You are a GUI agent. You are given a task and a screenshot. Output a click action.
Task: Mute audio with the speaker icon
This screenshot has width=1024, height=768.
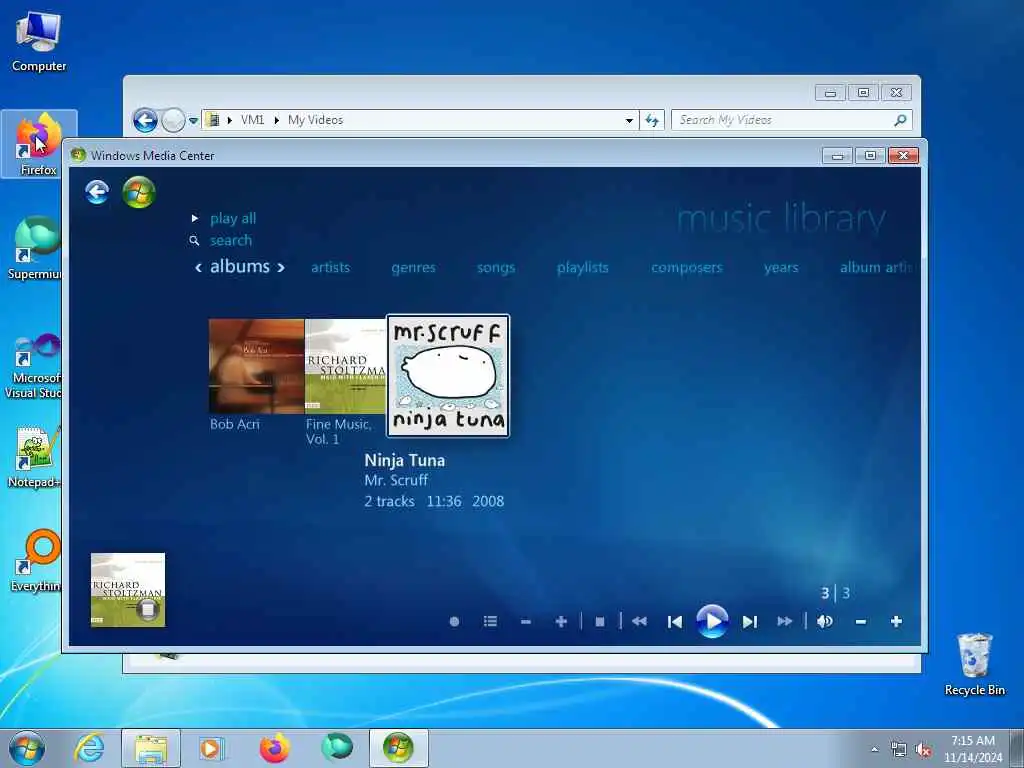point(825,621)
